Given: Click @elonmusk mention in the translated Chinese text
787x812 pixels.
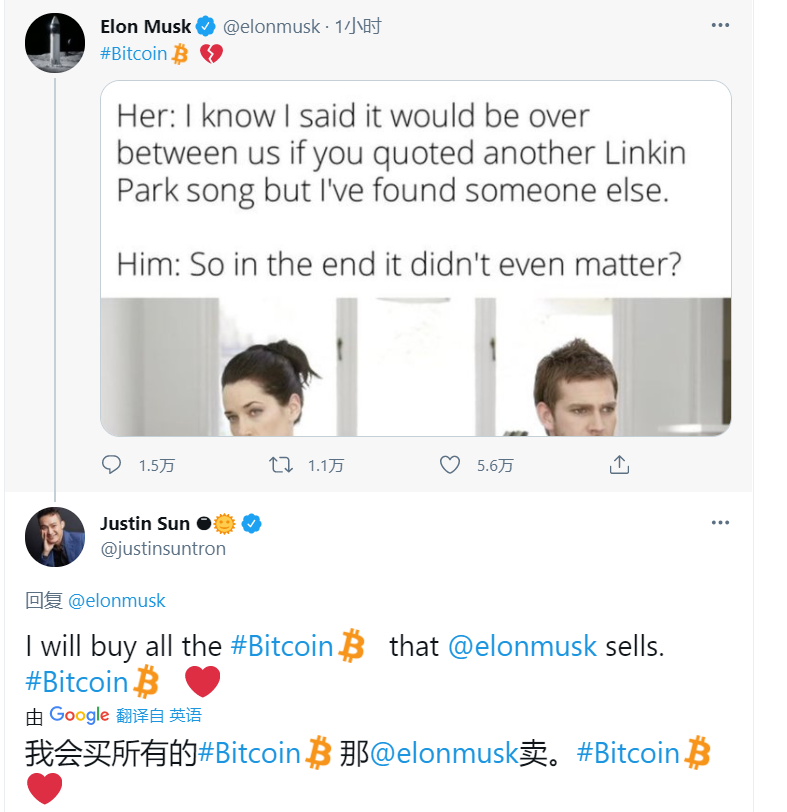Looking at the screenshot, I should tap(444, 753).
